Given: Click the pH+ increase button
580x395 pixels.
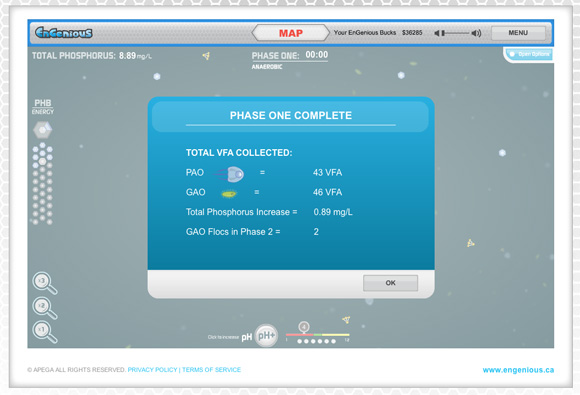Looking at the screenshot, I should coord(266,336).
